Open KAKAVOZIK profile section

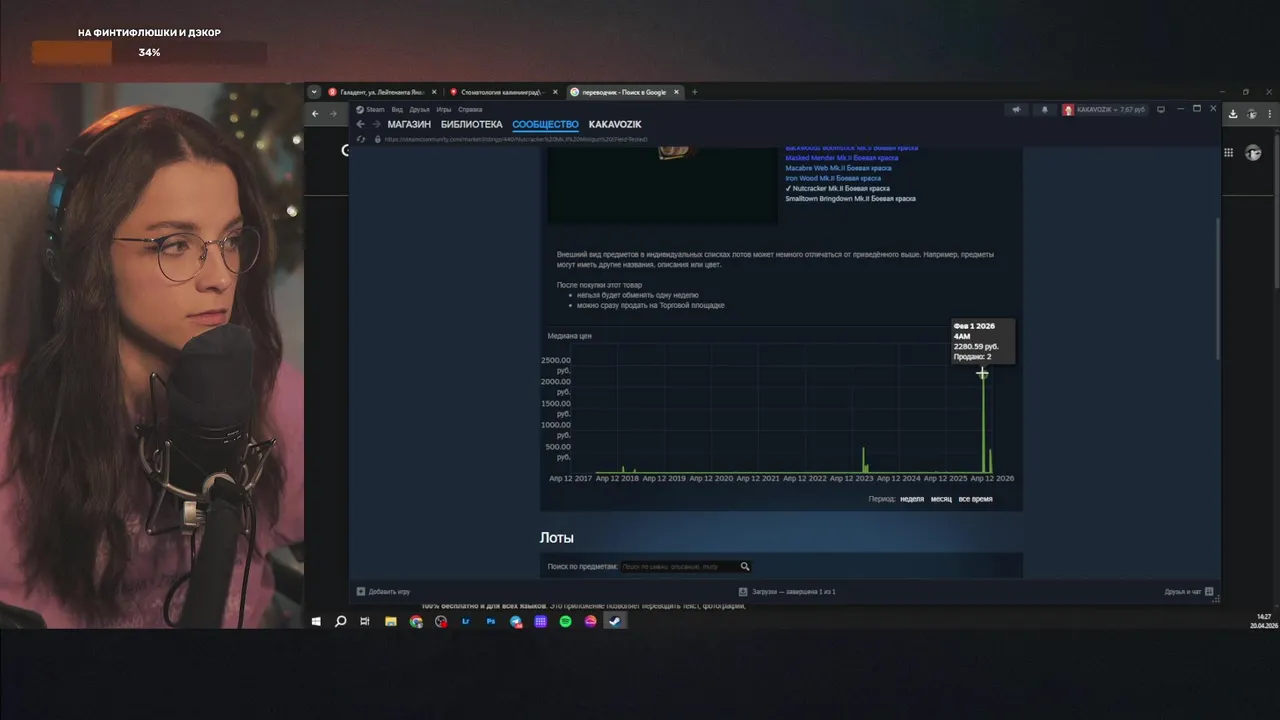tap(615, 124)
